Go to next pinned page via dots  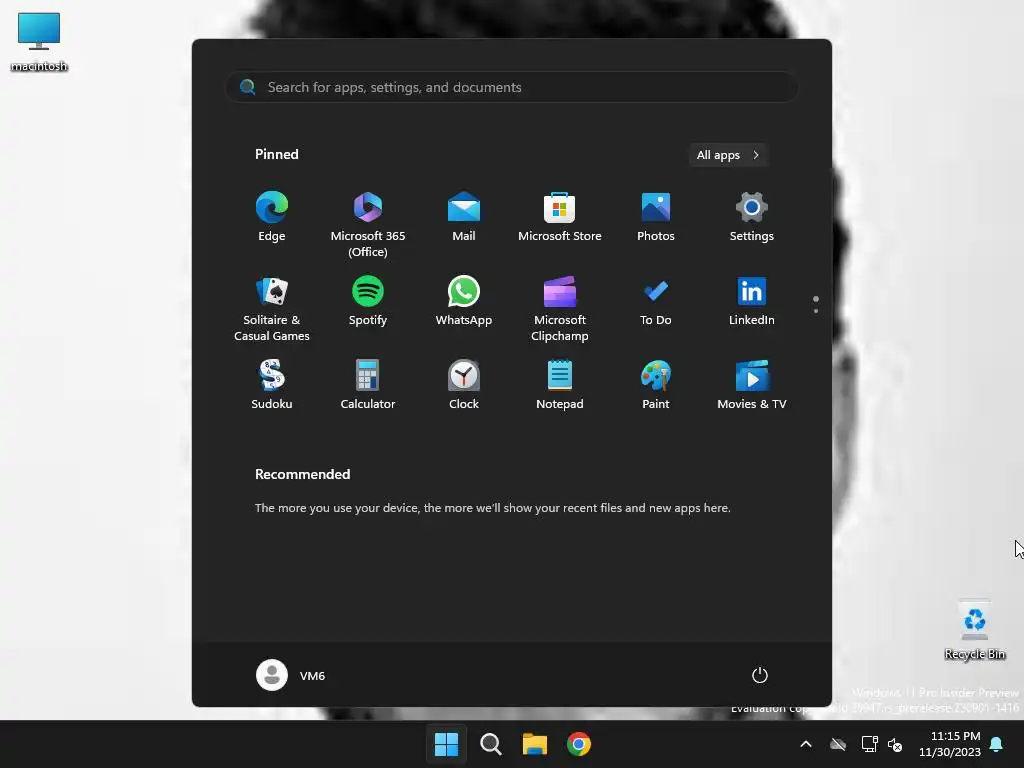pyautogui.click(x=816, y=311)
